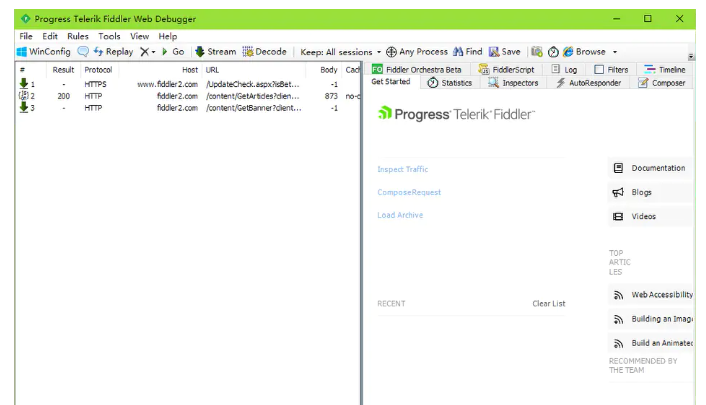Sort sessions by Result column header
This screenshot has height=405, width=706.
pos(63,70)
